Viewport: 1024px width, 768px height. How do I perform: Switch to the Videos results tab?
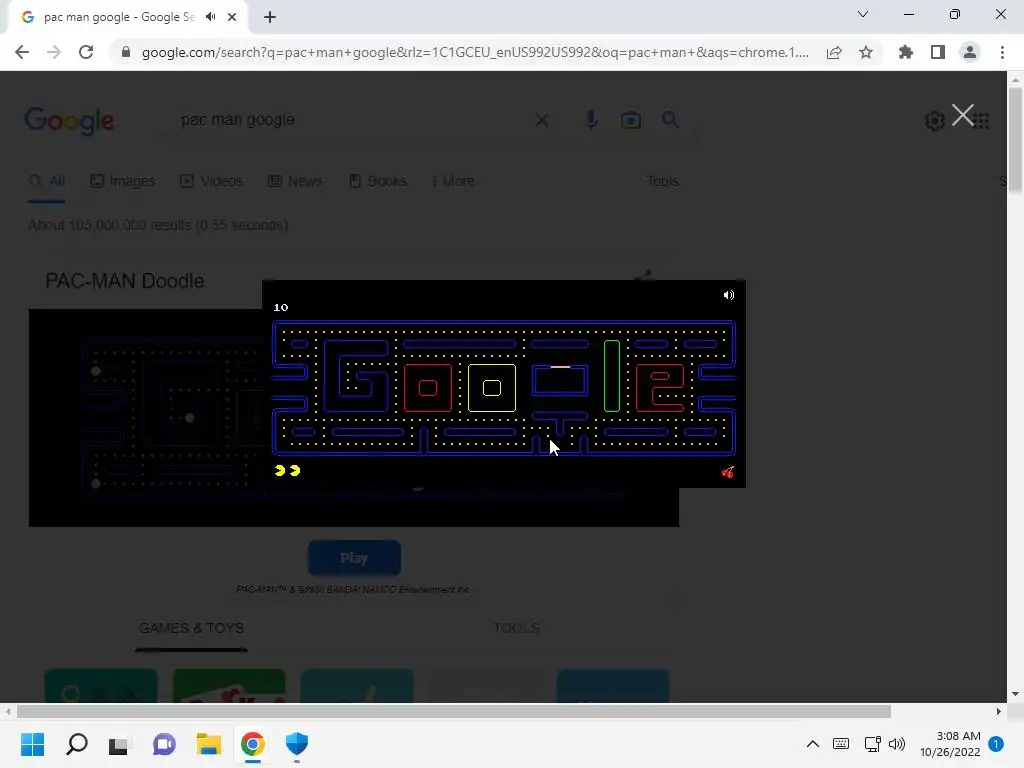pos(212,181)
